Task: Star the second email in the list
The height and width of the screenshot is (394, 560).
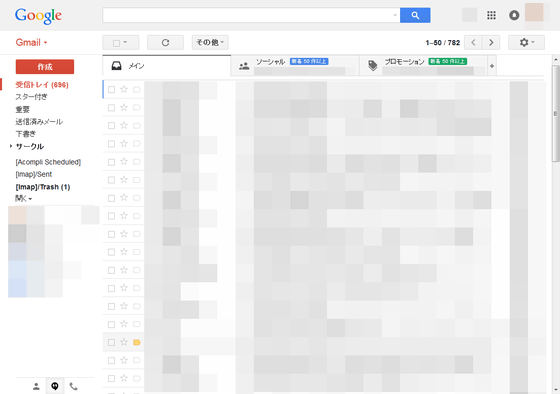Action: pyautogui.click(x=124, y=107)
